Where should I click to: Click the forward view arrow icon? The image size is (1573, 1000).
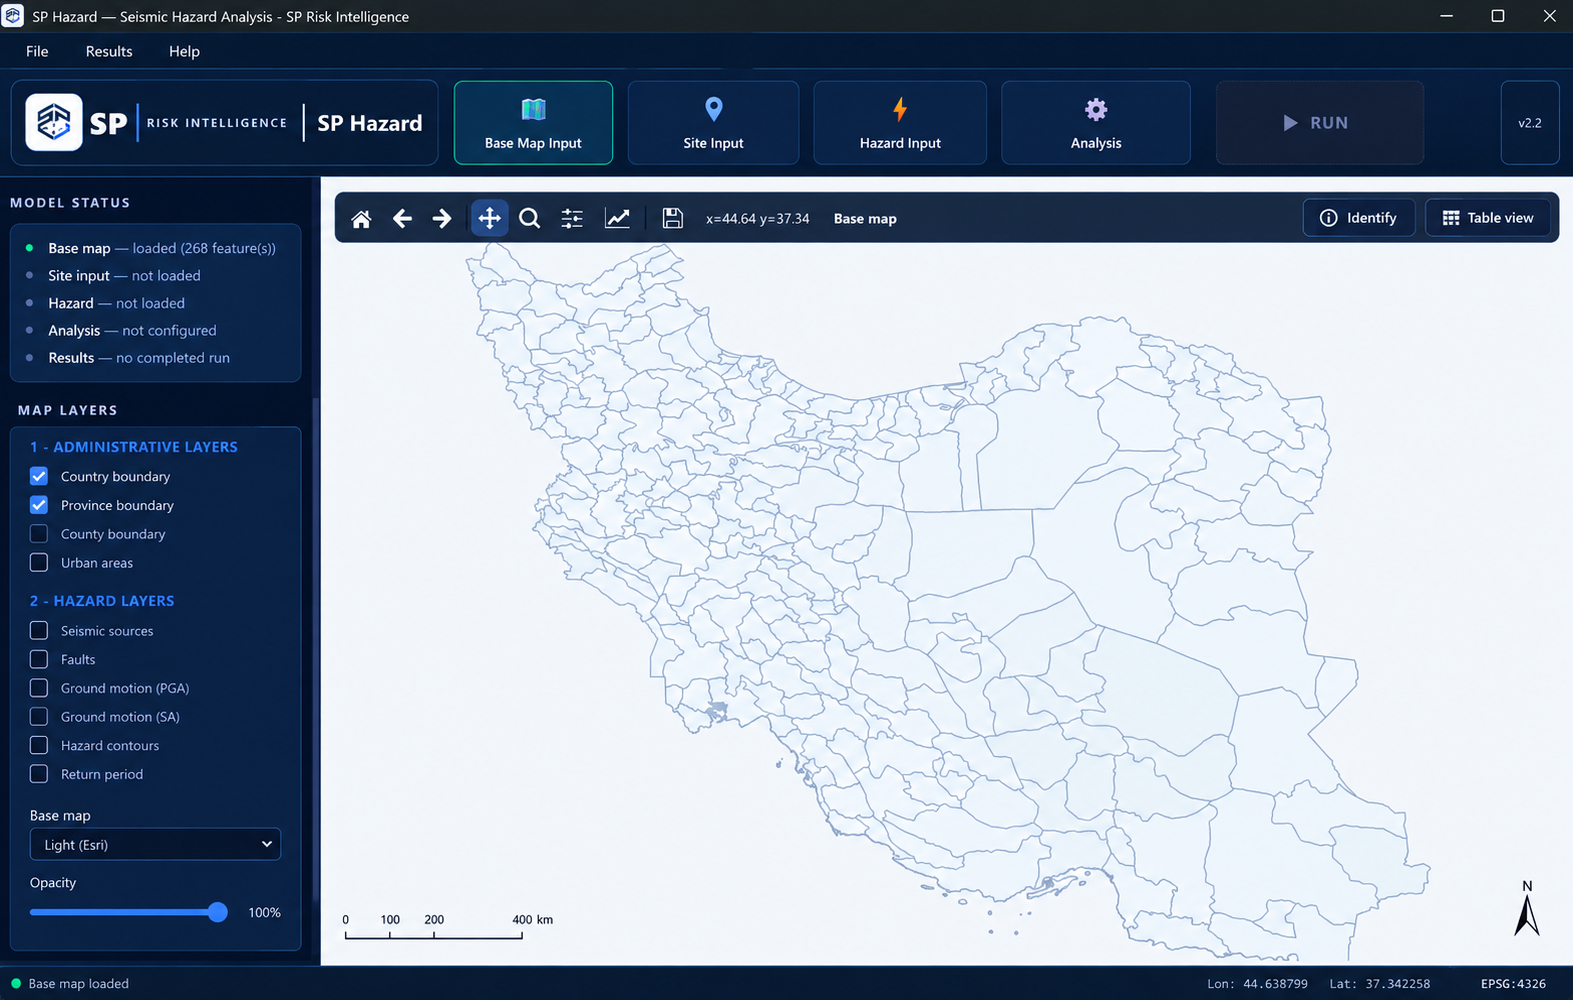[x=442, y=218]
